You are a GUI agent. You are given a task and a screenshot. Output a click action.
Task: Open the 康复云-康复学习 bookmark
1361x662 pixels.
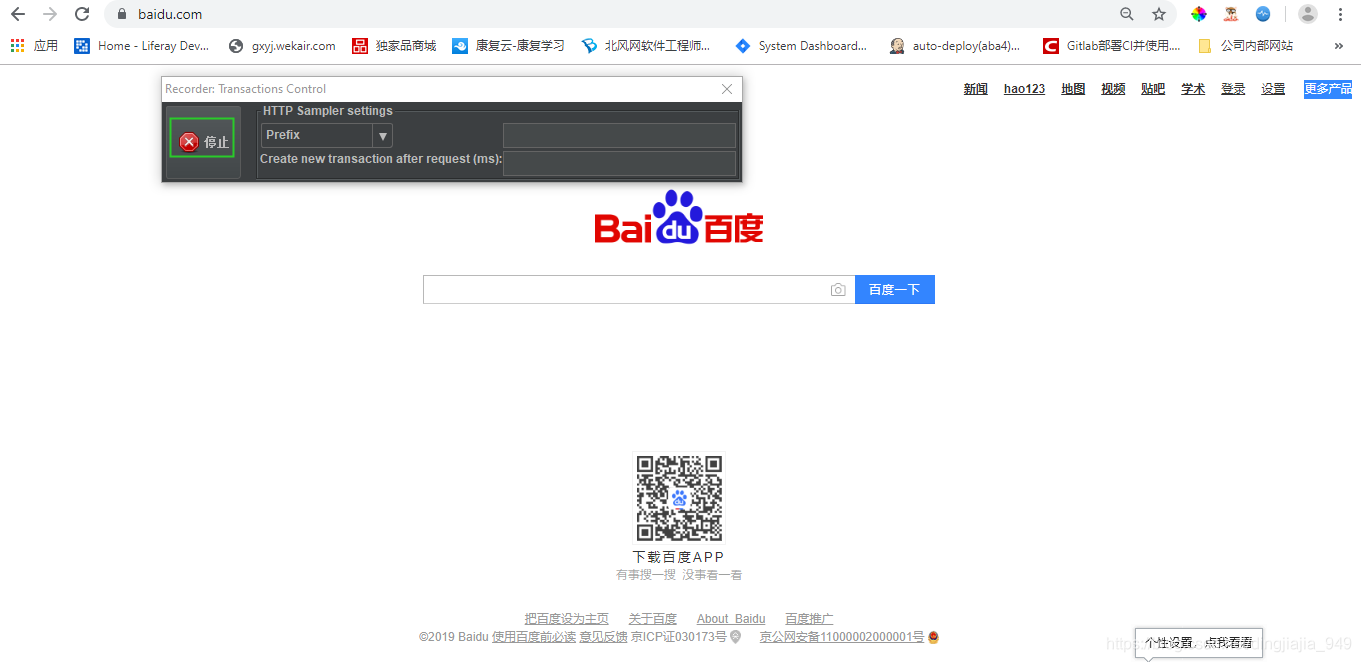click(509, 46)
